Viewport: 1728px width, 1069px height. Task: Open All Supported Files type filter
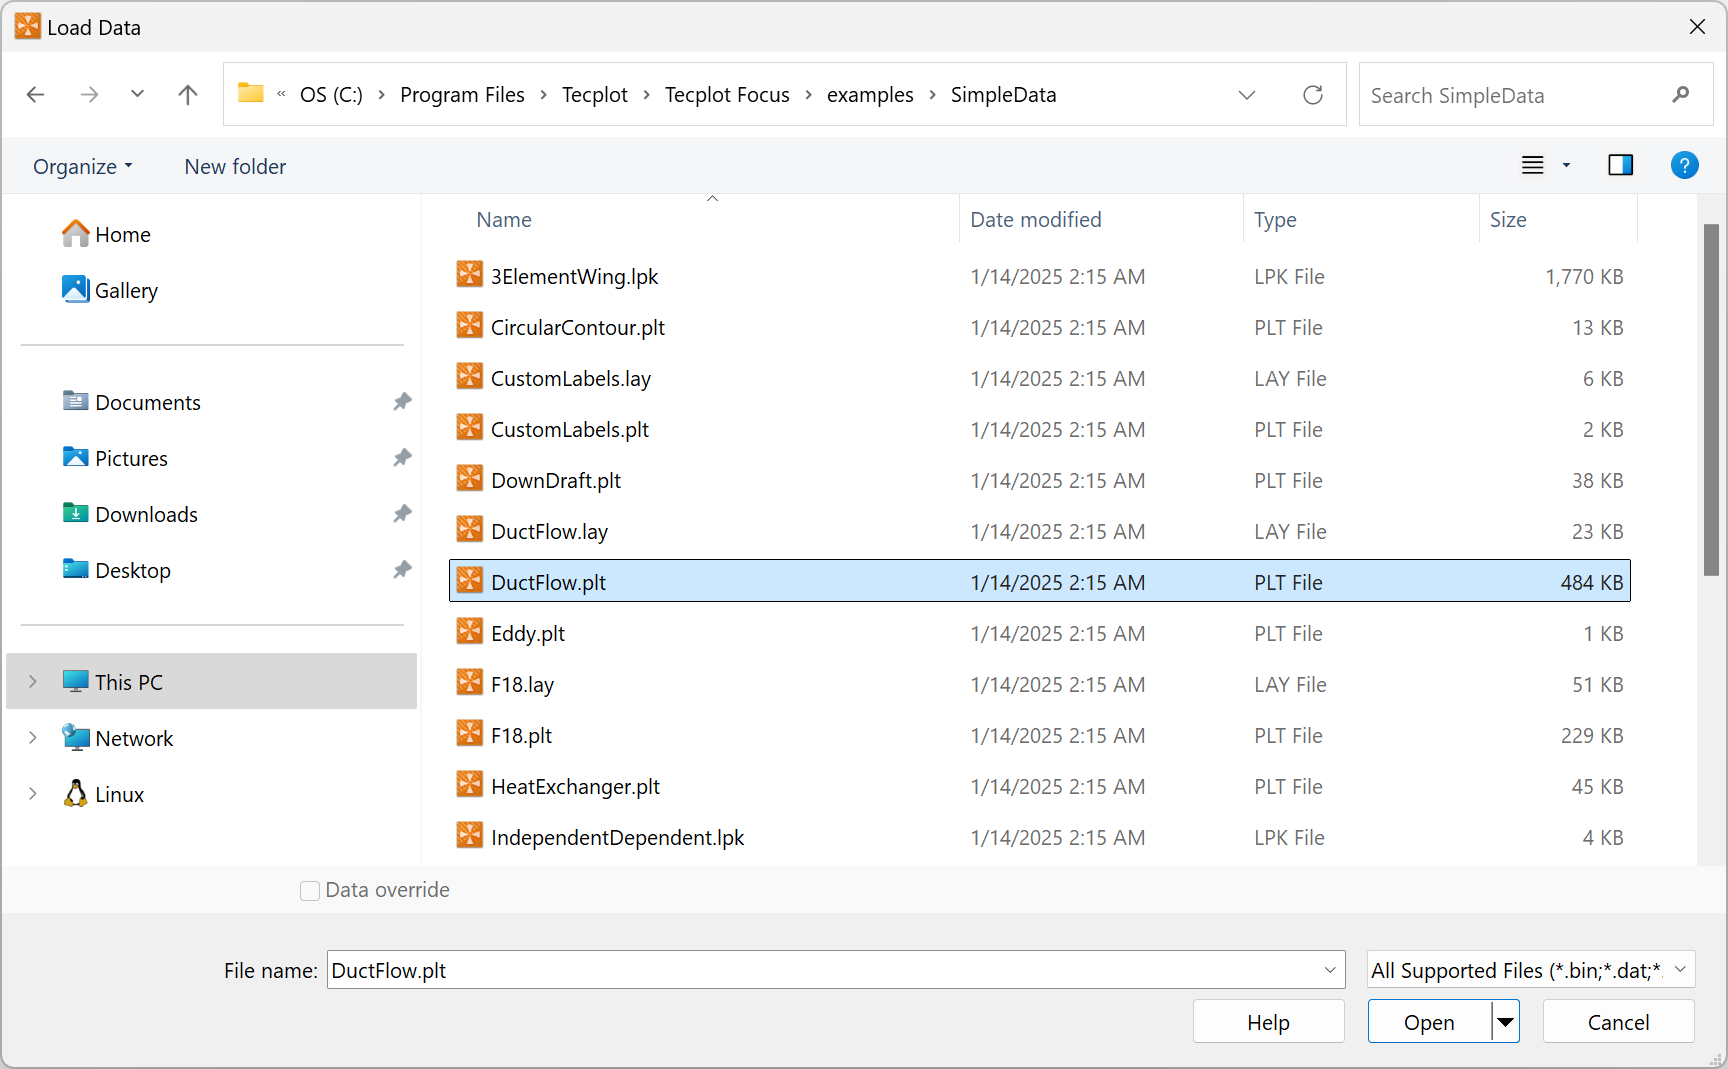1531,970
